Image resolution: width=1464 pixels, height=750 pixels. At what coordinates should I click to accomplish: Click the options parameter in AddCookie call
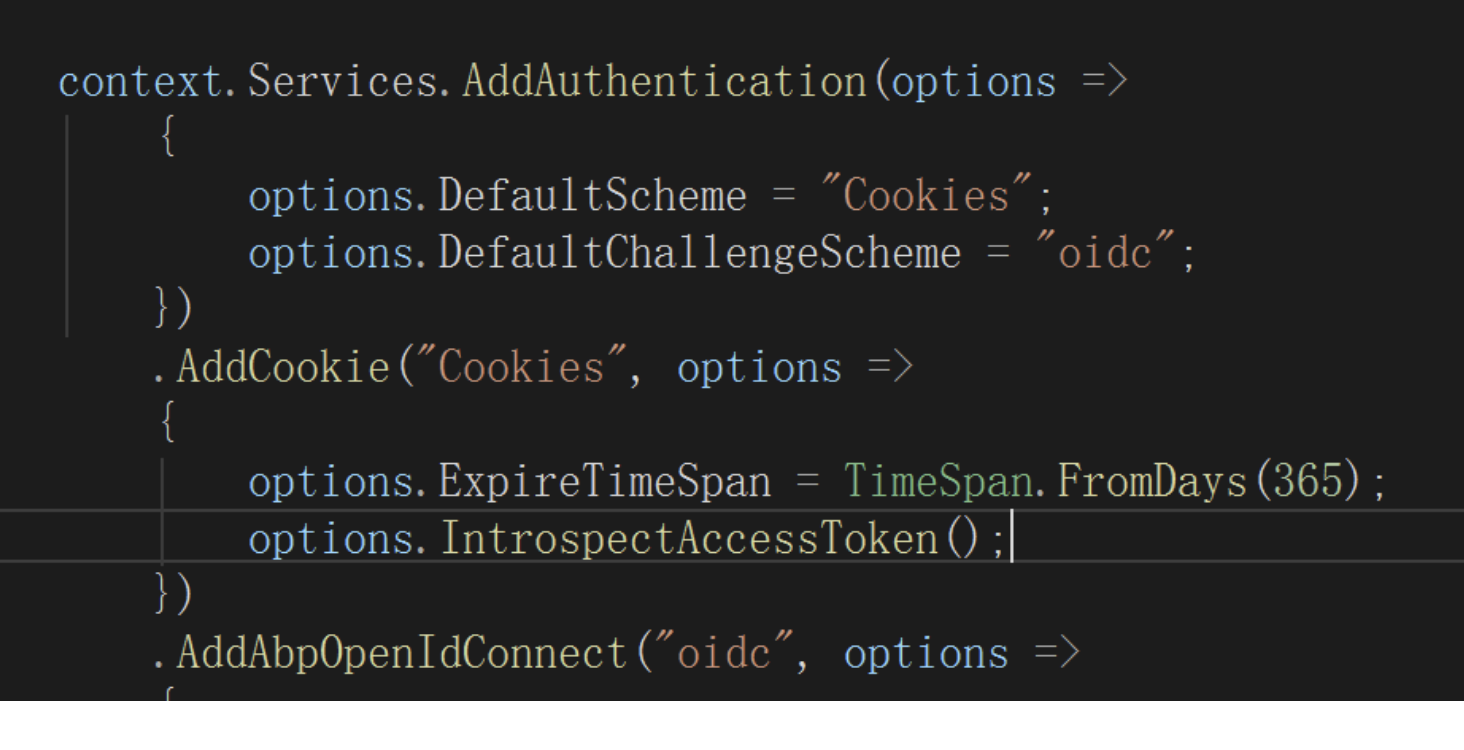(x=759, y=369)
